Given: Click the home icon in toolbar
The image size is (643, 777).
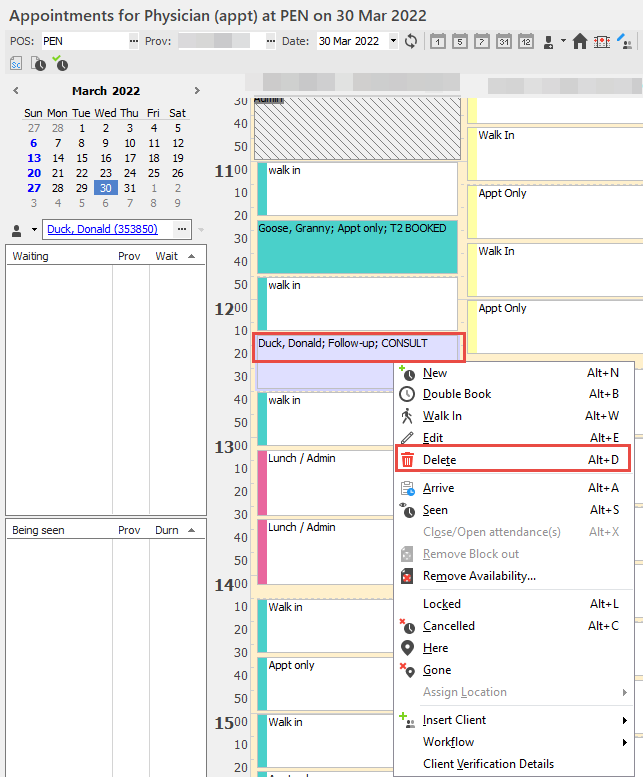Looking at the screenshot, I should [579, 41].
